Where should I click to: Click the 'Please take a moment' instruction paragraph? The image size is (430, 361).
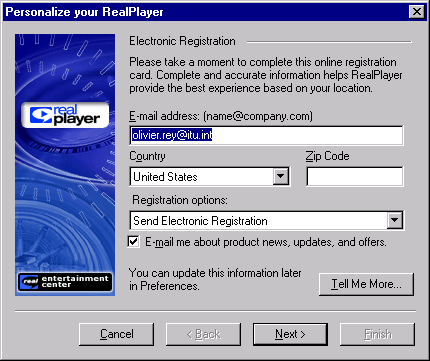click(266, 75)
